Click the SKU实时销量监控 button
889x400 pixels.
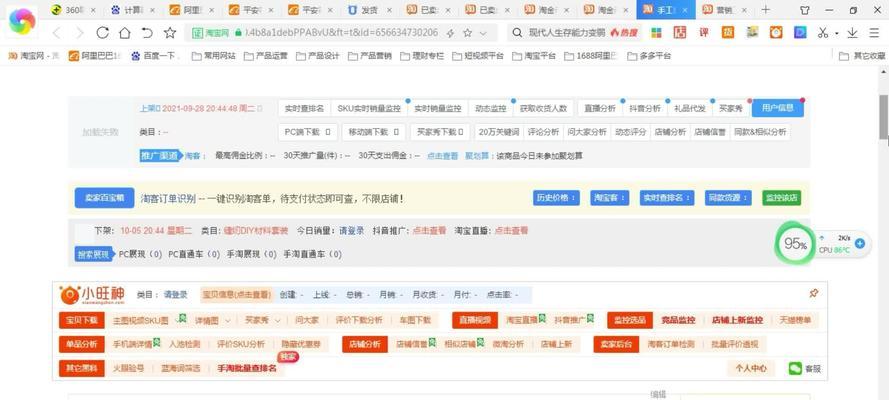[369, 108]
